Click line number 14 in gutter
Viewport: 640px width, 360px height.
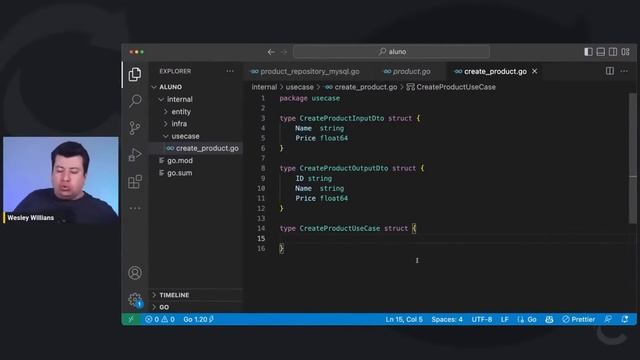pyautogui.click(x=261, y=228)
